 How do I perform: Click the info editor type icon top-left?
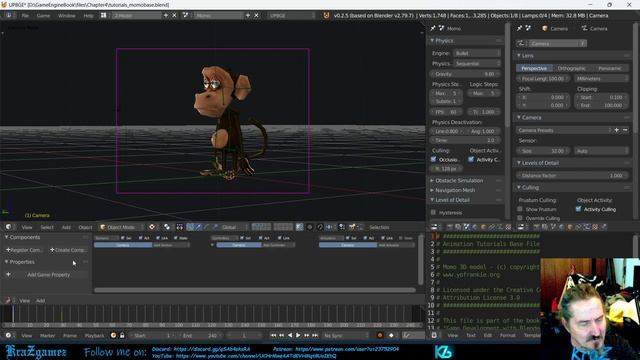point(9,15)
